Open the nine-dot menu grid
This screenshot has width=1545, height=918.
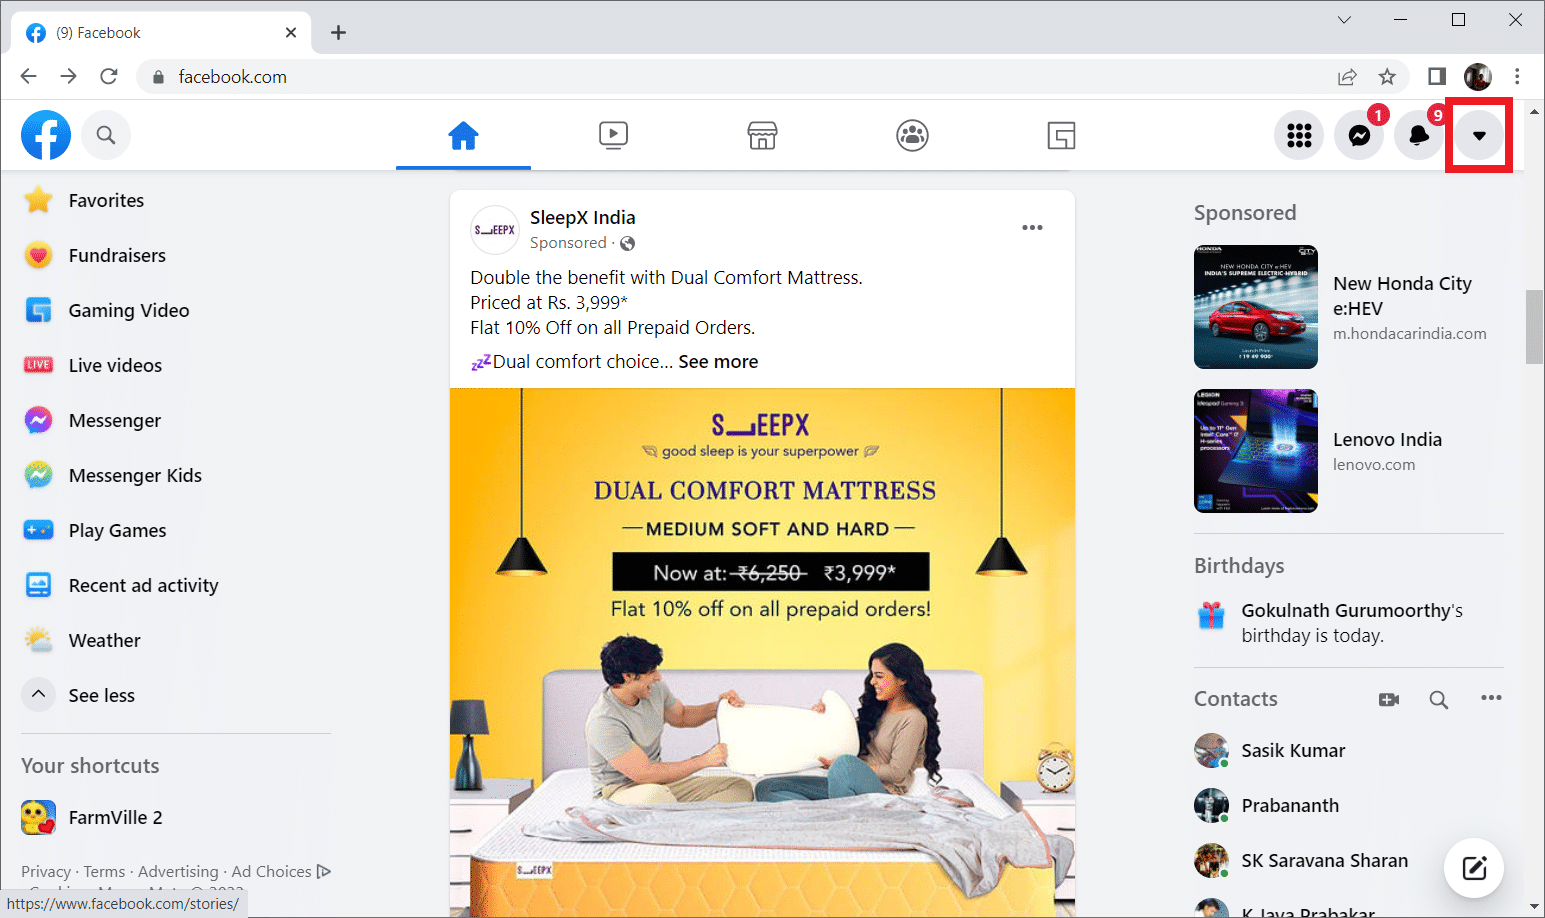1299,135
